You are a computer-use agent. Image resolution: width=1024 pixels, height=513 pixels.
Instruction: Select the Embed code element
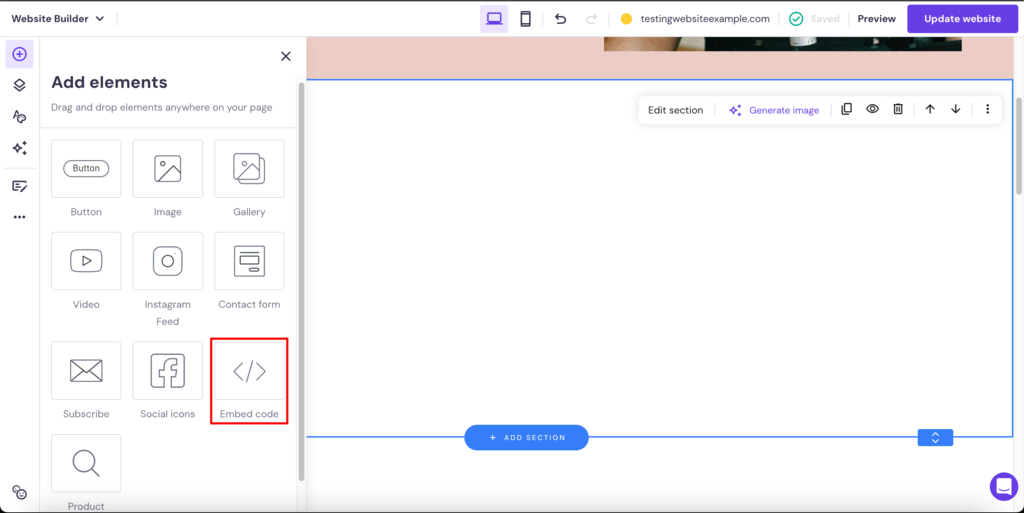249,372
